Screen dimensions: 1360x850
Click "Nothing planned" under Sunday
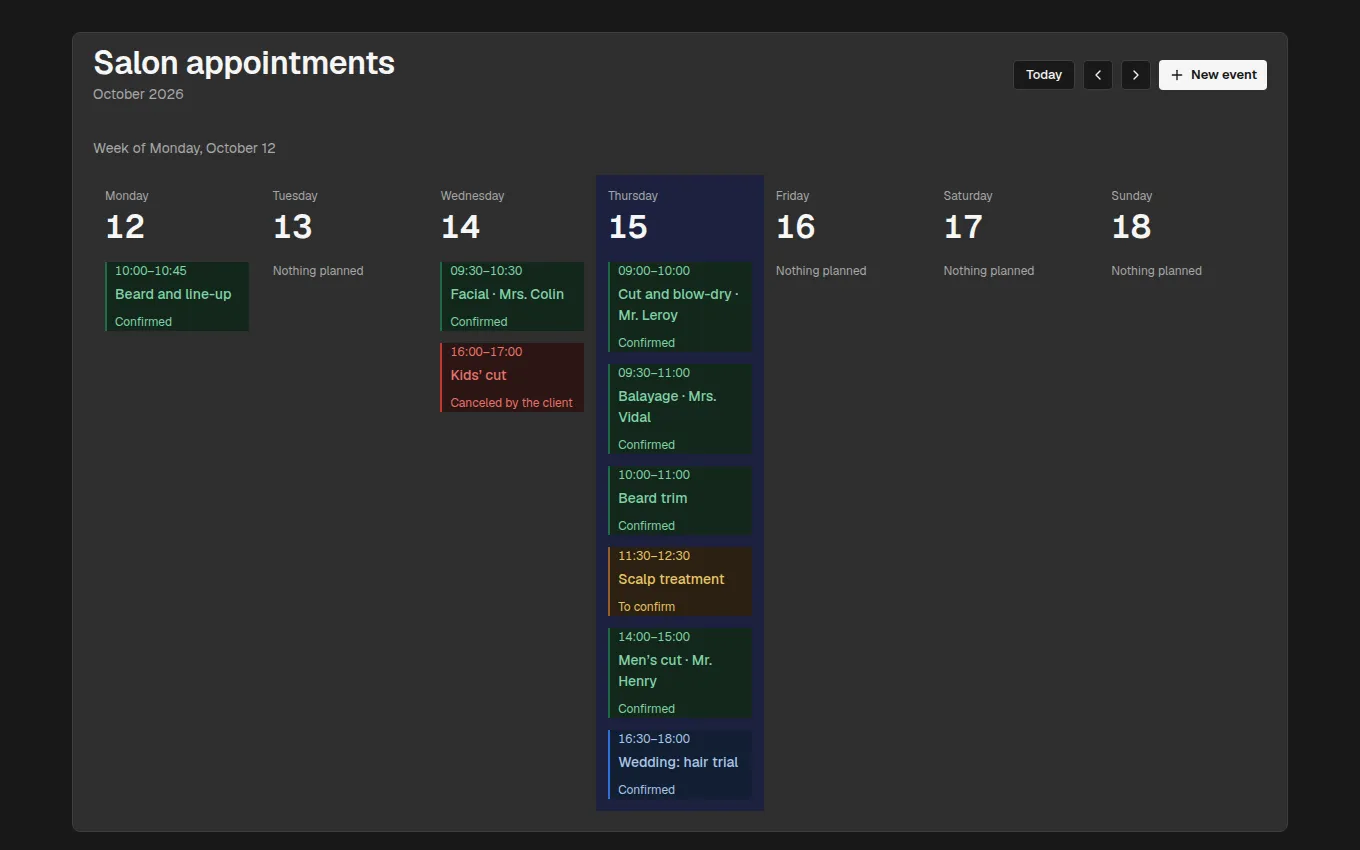point(1157,271)
